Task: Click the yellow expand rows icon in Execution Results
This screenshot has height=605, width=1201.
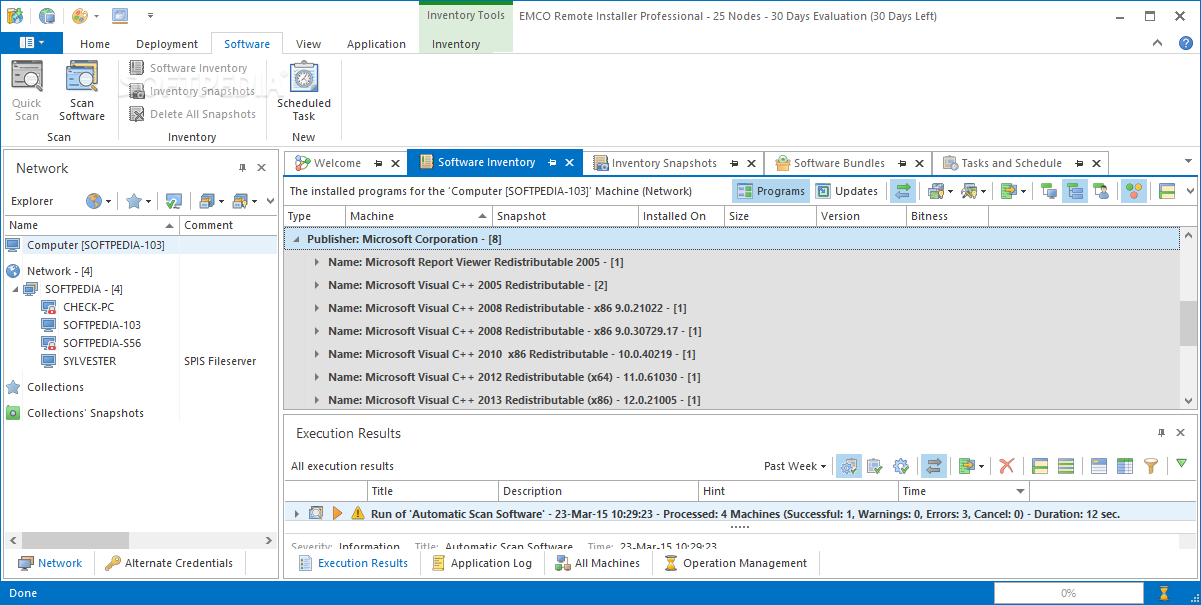Action: pos(1041,466)
